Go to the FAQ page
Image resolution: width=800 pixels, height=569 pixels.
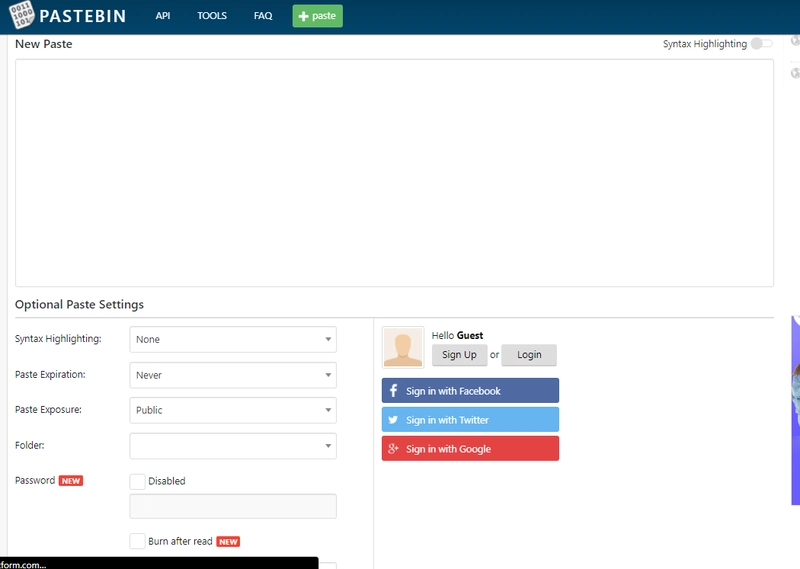click(x=263, y=16)
